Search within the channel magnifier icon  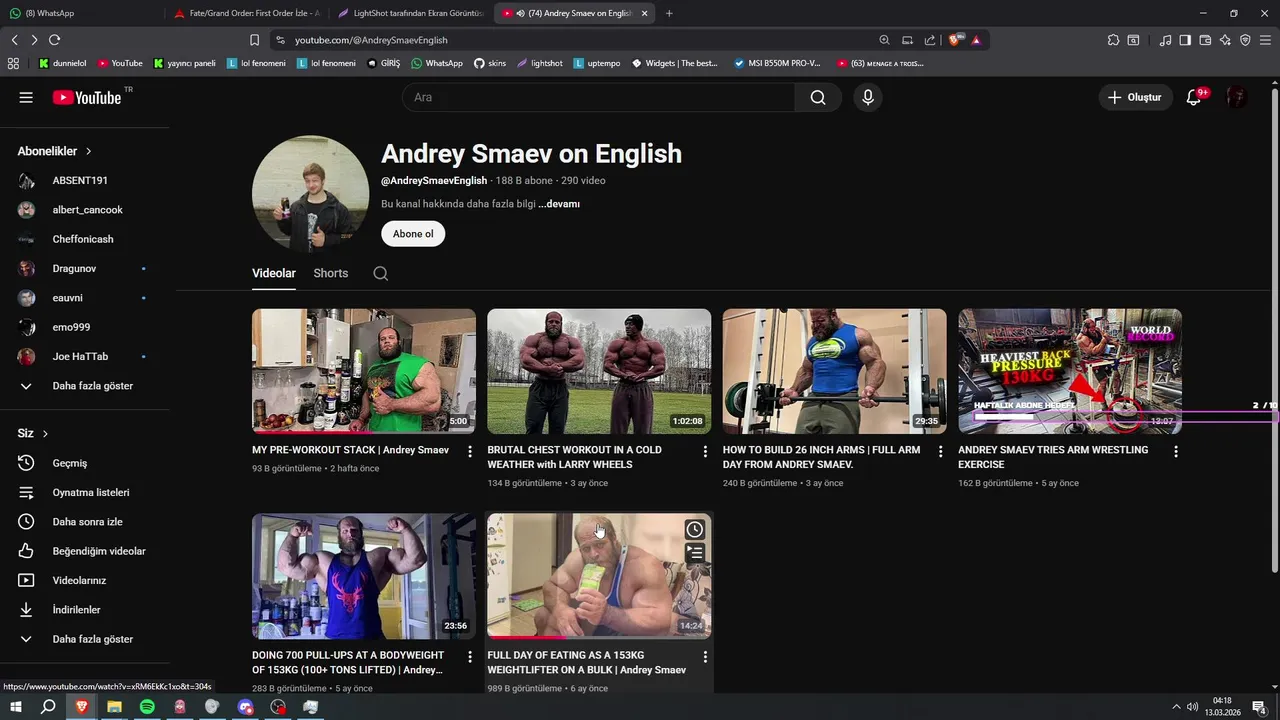(x=380, y=273)
